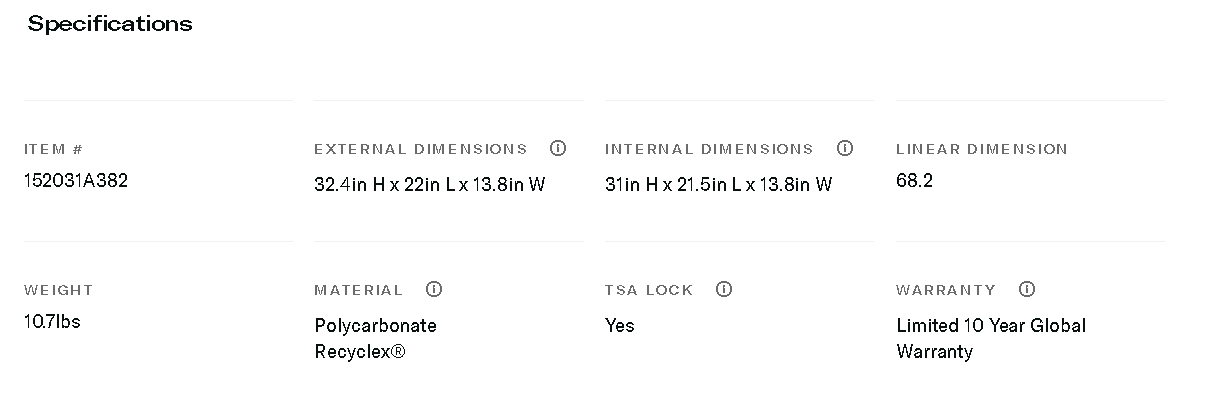Click the linear dimension value 68.2
This screenshot has height=418, width=1224.
[914, 181]
